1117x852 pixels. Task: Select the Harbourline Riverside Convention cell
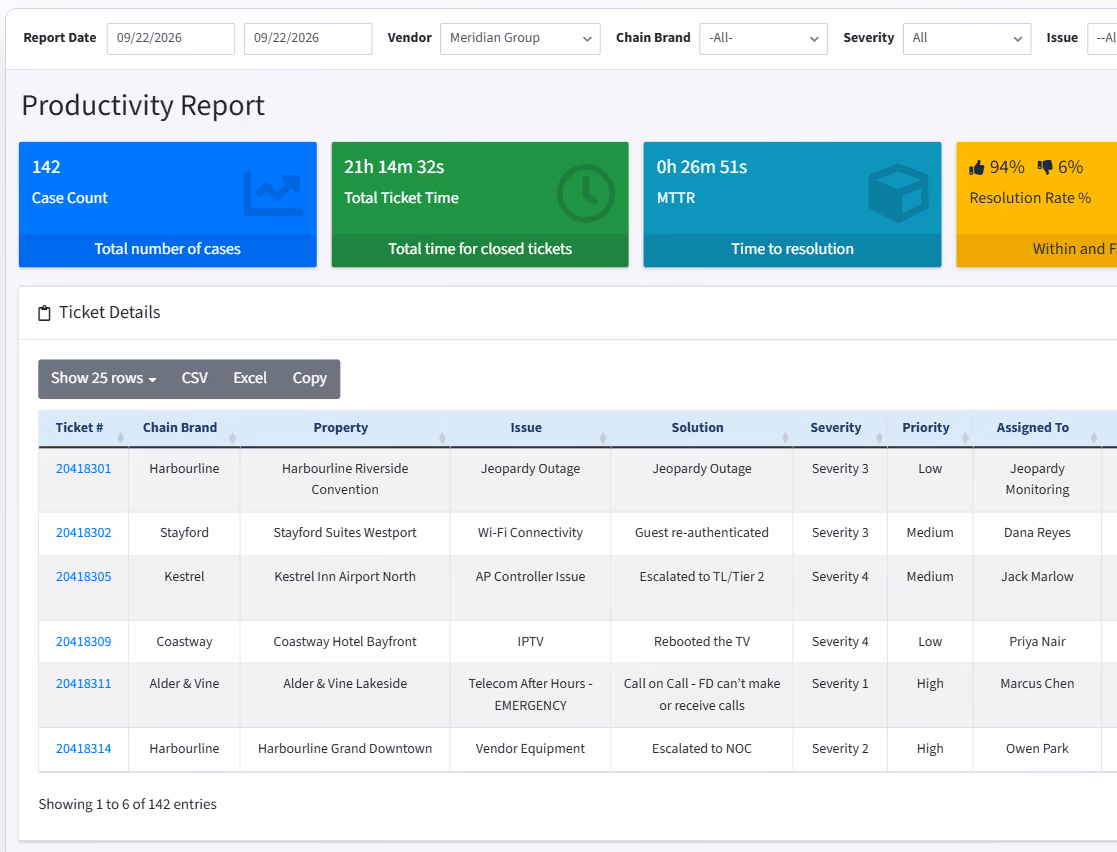[345, 479]
